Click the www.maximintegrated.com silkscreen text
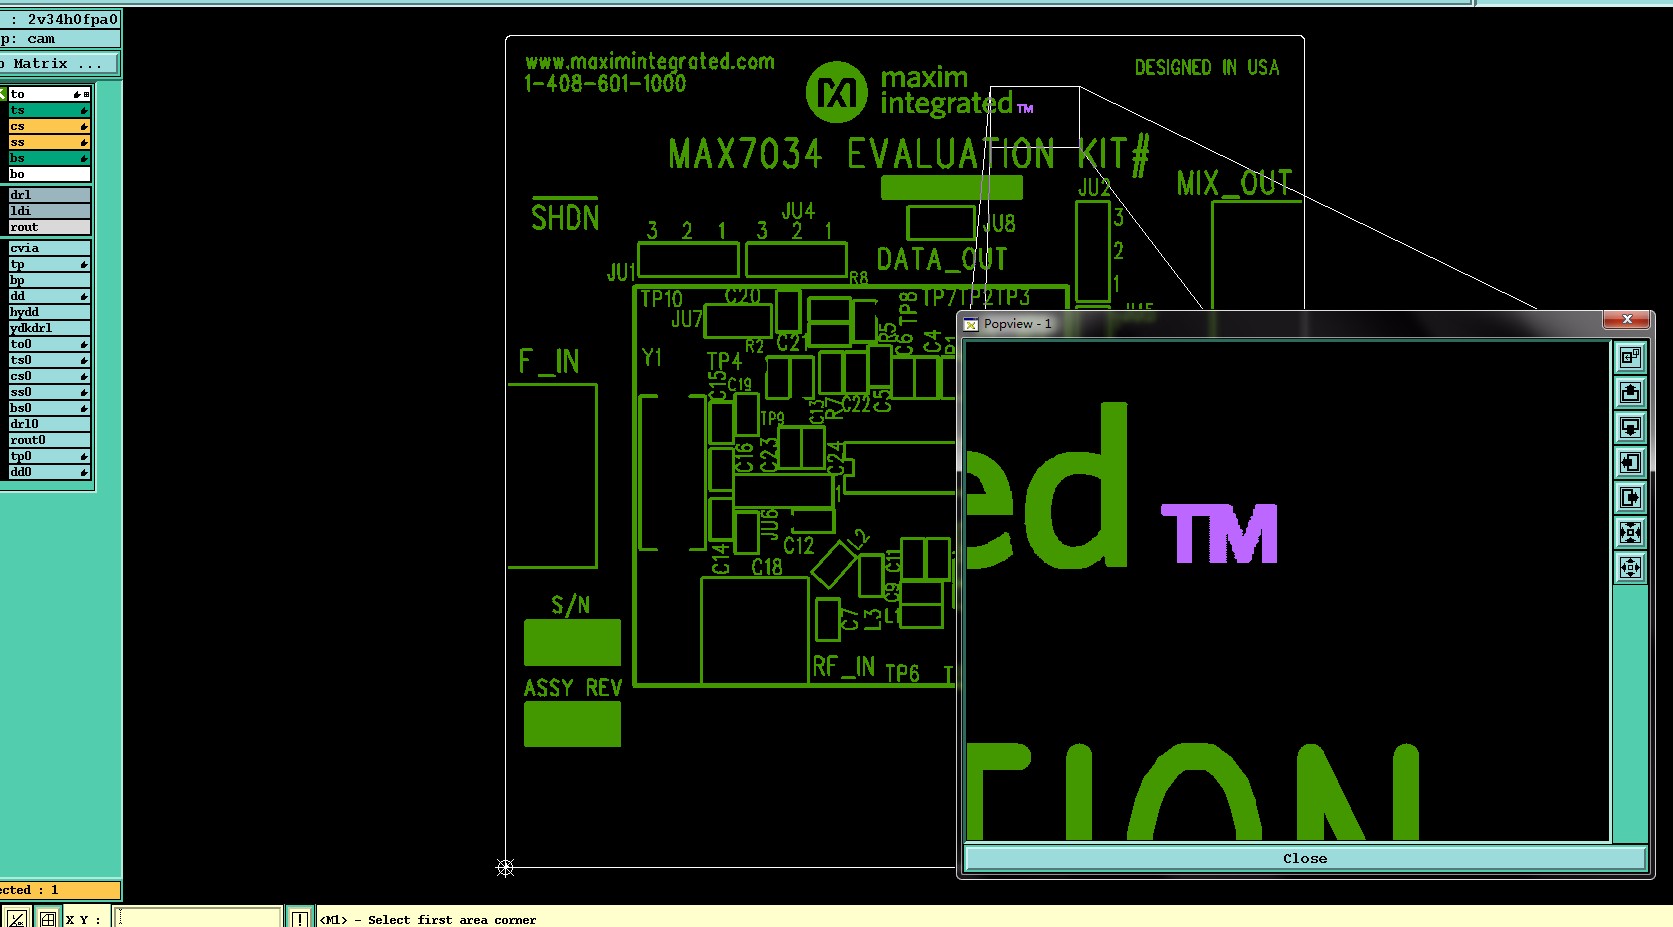 pos(650,61)
